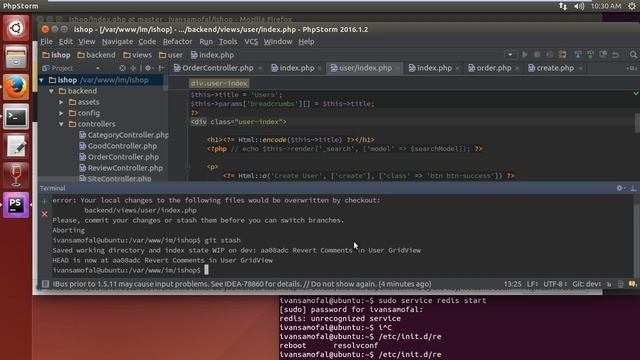Change UTF-8 file encoding in status bar
This screenshot has height=360, width=640.
click(x=555, y=284)
